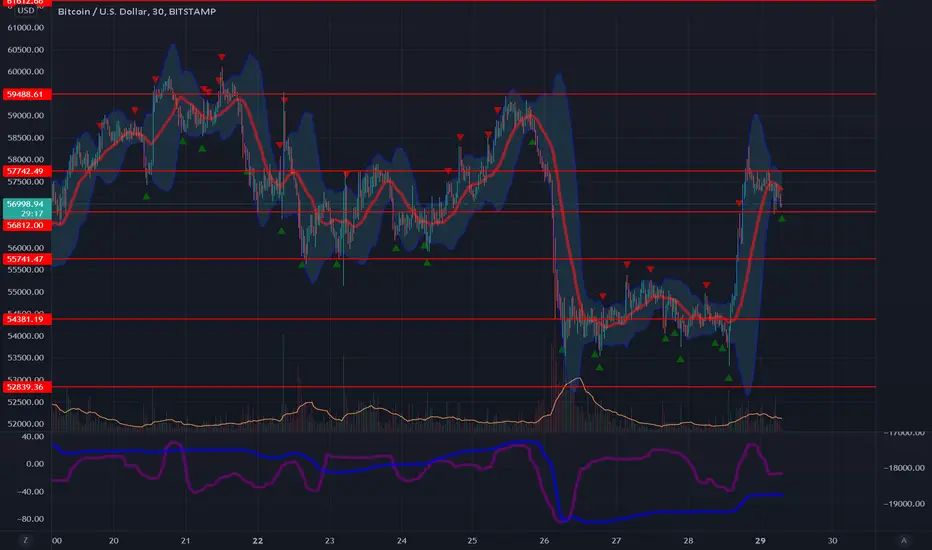Click date 29 on the time axis
This screenshot has height=550, width=932.
point(760,540)
